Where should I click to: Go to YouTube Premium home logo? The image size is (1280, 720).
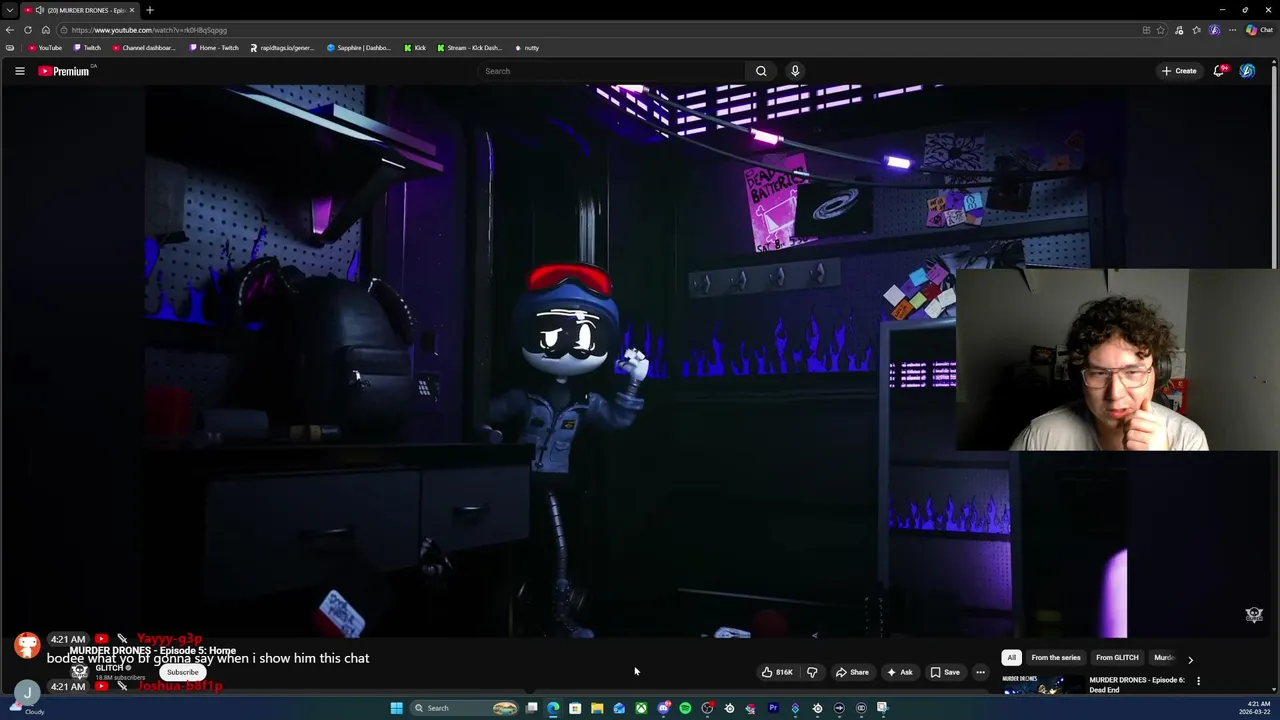(x=65, y=71)
